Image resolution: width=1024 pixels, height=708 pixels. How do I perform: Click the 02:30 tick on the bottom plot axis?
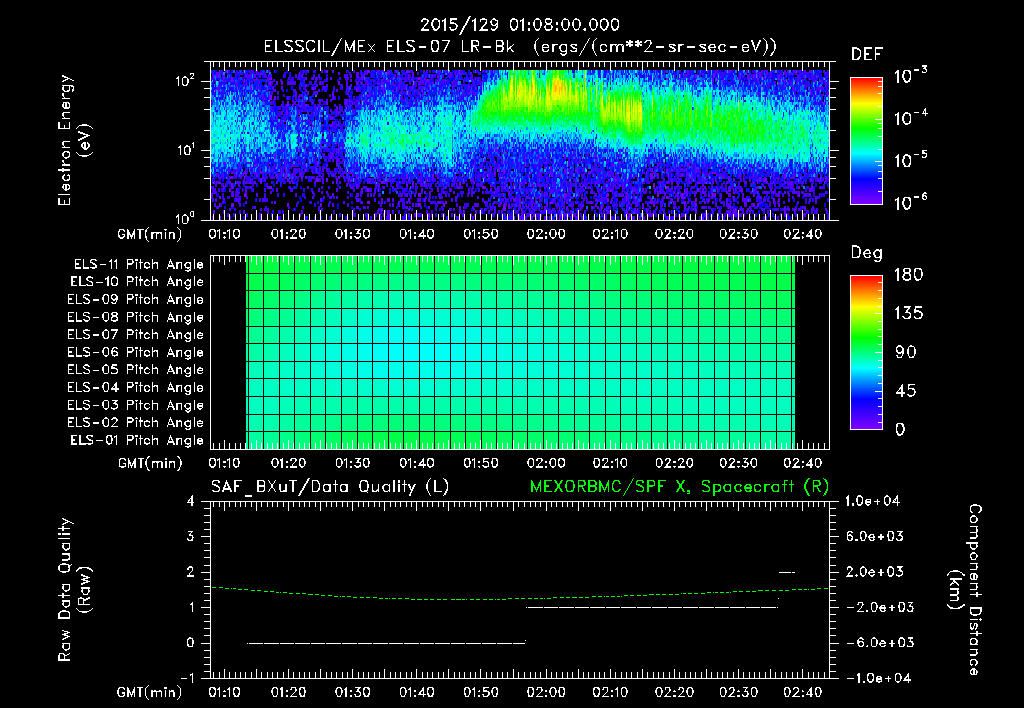click(x=739, y=692)
